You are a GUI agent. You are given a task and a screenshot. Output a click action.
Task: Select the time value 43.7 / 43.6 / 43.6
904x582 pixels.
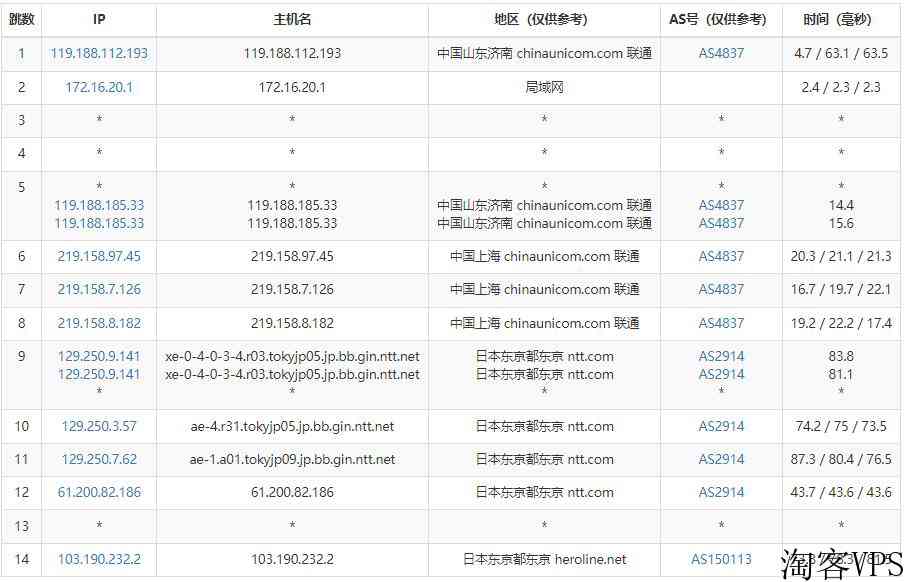(x=841, y=493)
